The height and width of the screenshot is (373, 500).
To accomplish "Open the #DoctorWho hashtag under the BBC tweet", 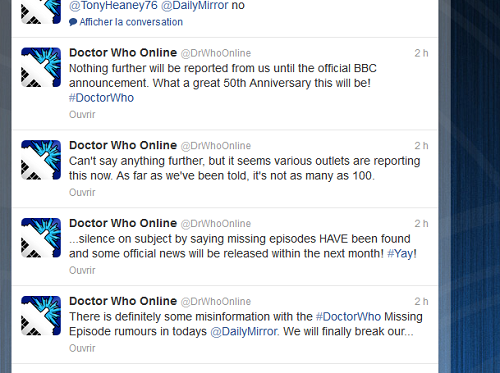I will [101, 98].
